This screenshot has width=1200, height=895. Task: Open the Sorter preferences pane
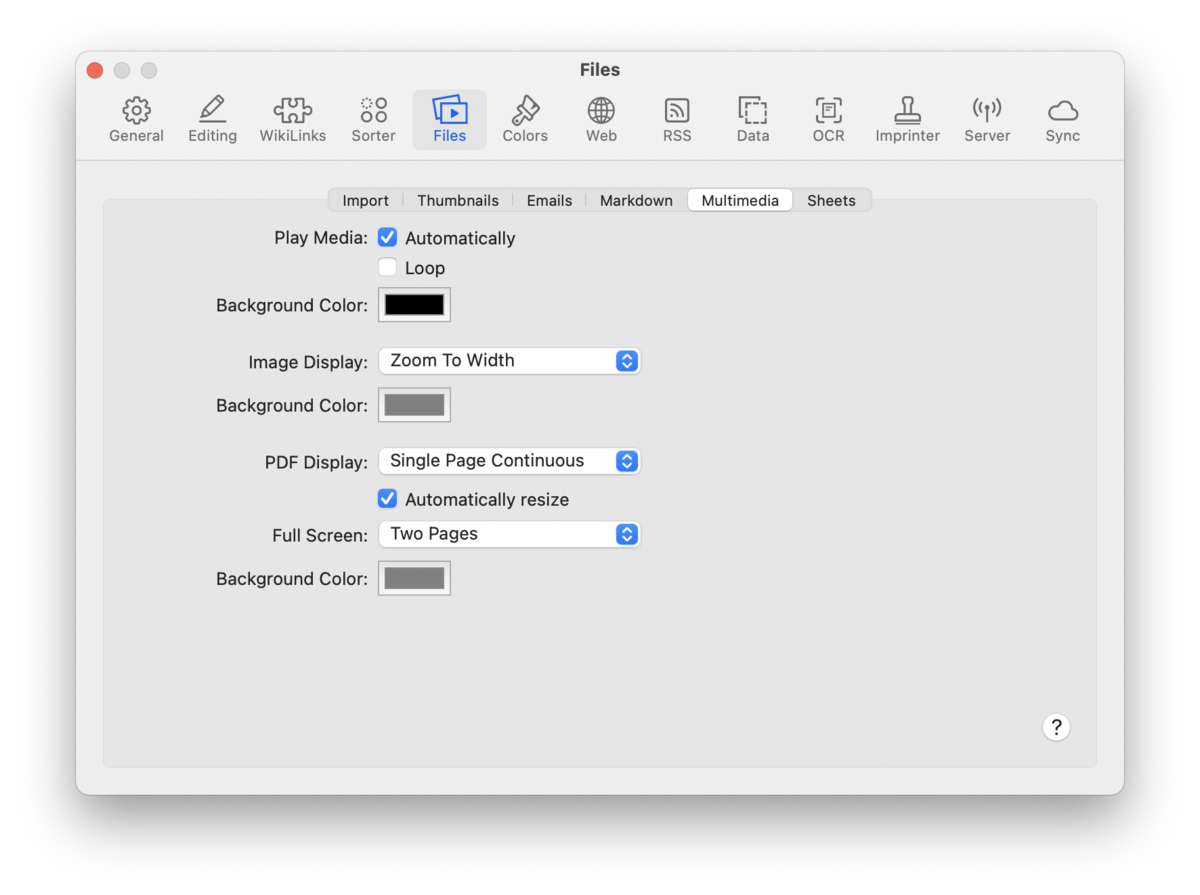373,120
